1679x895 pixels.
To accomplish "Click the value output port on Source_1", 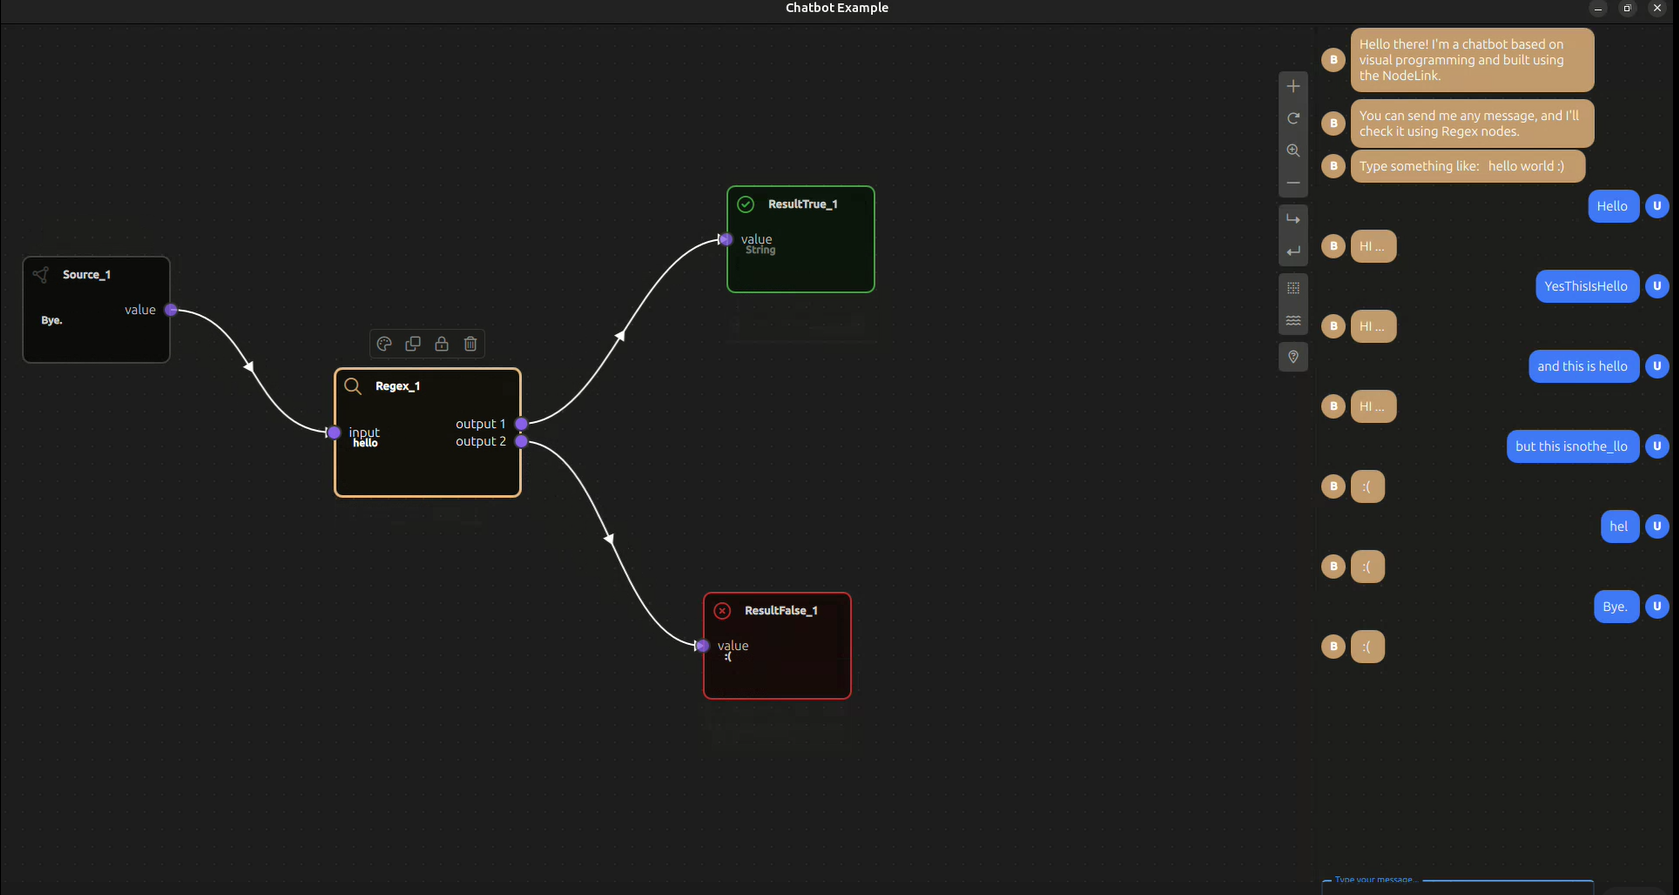I will coord(171,310).
